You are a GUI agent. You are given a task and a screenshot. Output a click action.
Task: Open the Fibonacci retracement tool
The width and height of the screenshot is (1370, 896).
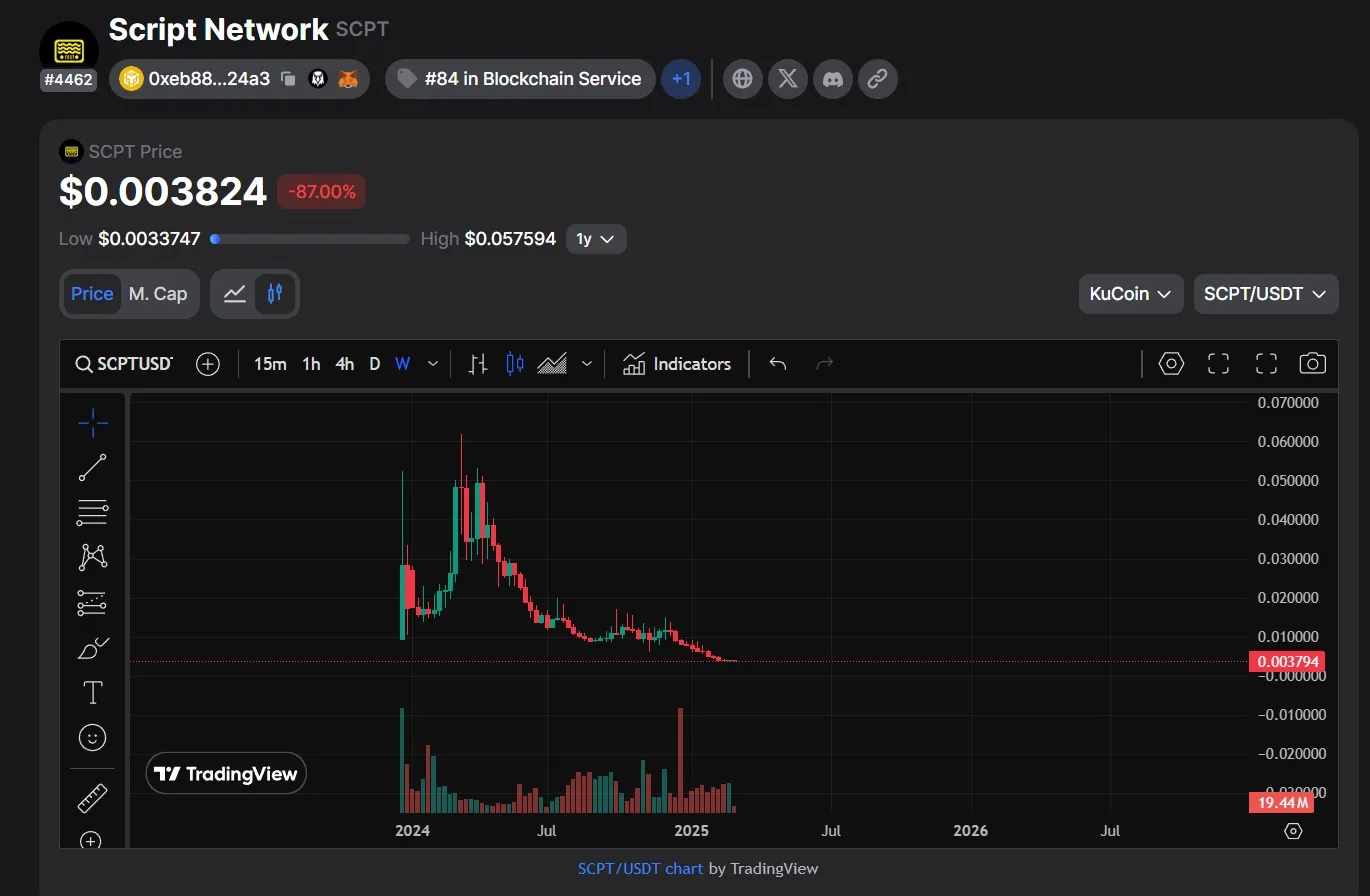pos(92,512)
